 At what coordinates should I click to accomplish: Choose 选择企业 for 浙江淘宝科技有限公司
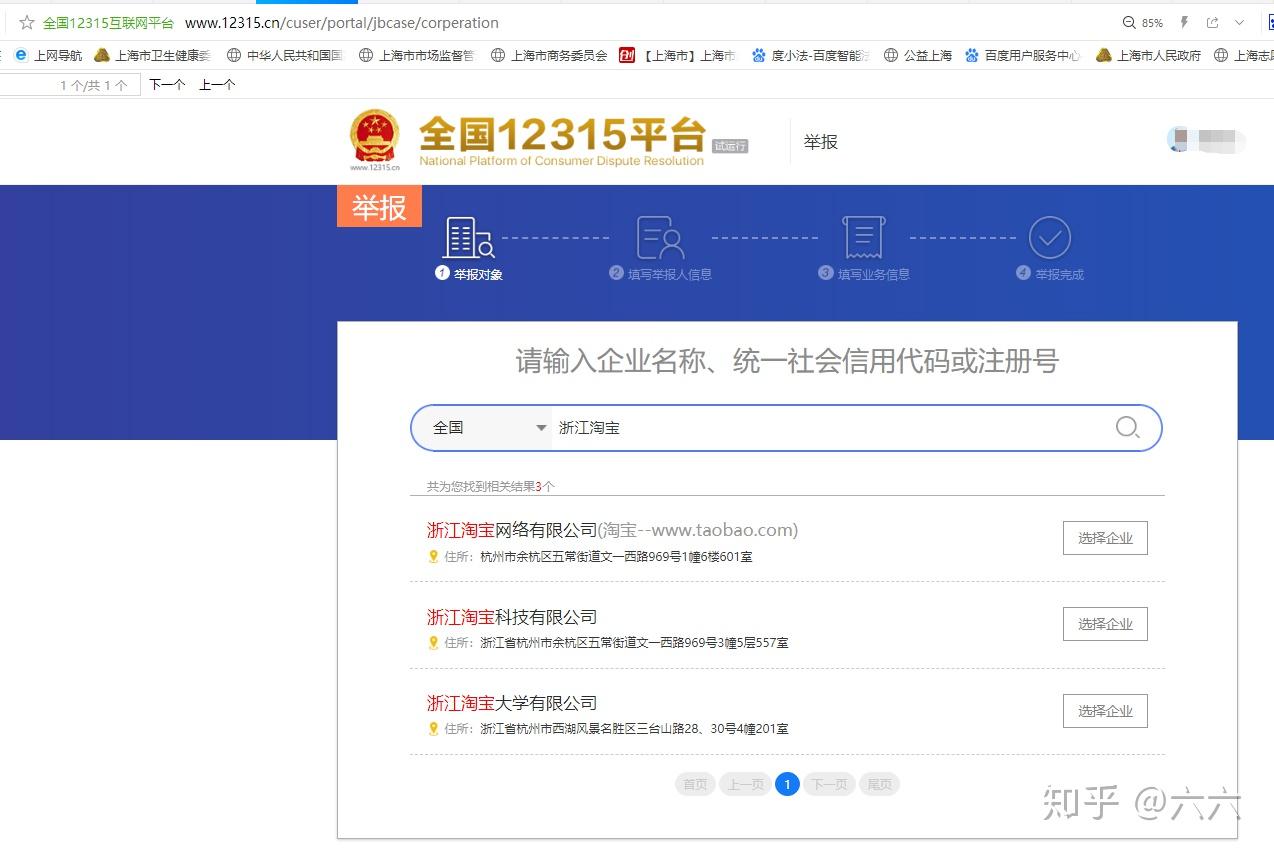(1105, 624)
